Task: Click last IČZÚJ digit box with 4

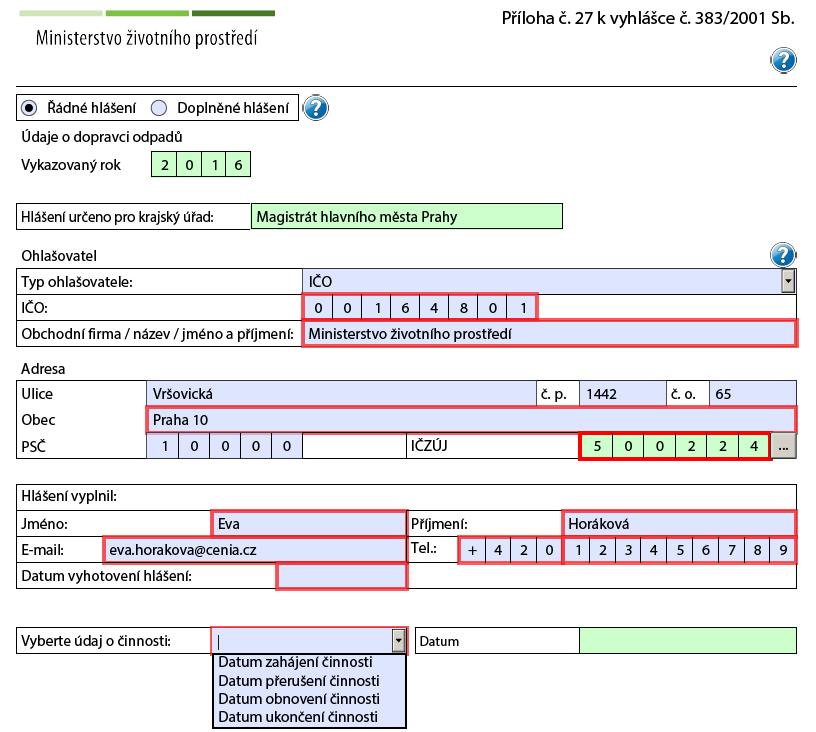Action: [x=754, y=446]
